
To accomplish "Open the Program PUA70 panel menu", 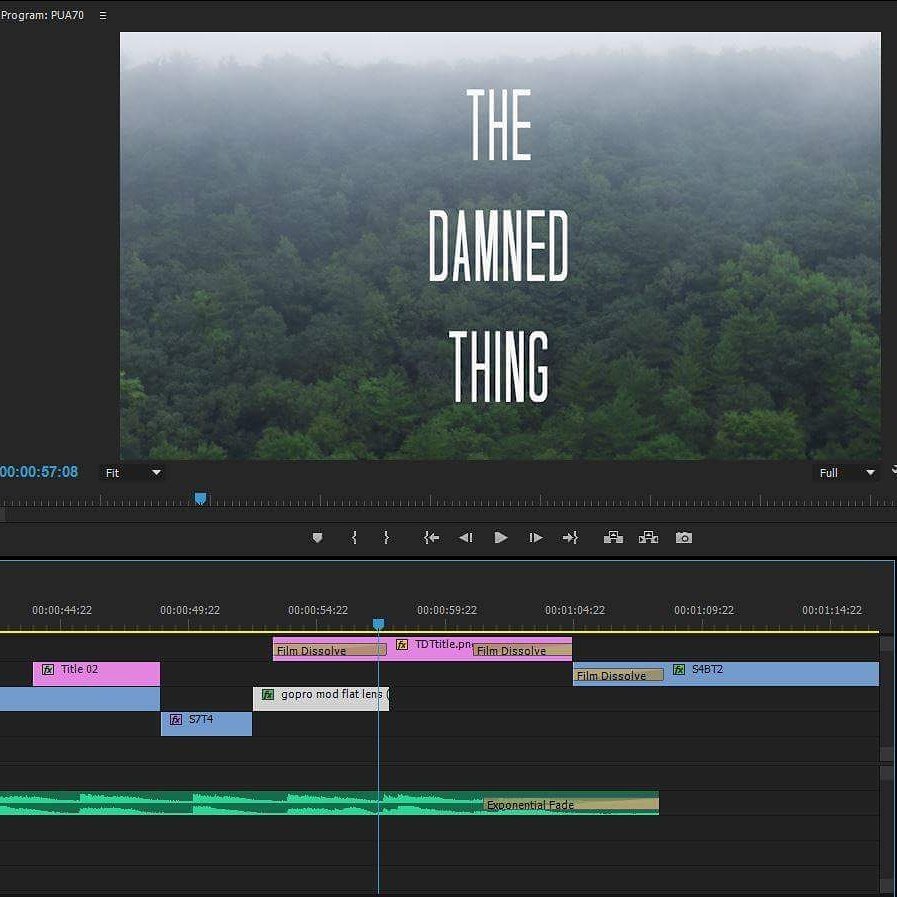I will click(x=103, y=15).
